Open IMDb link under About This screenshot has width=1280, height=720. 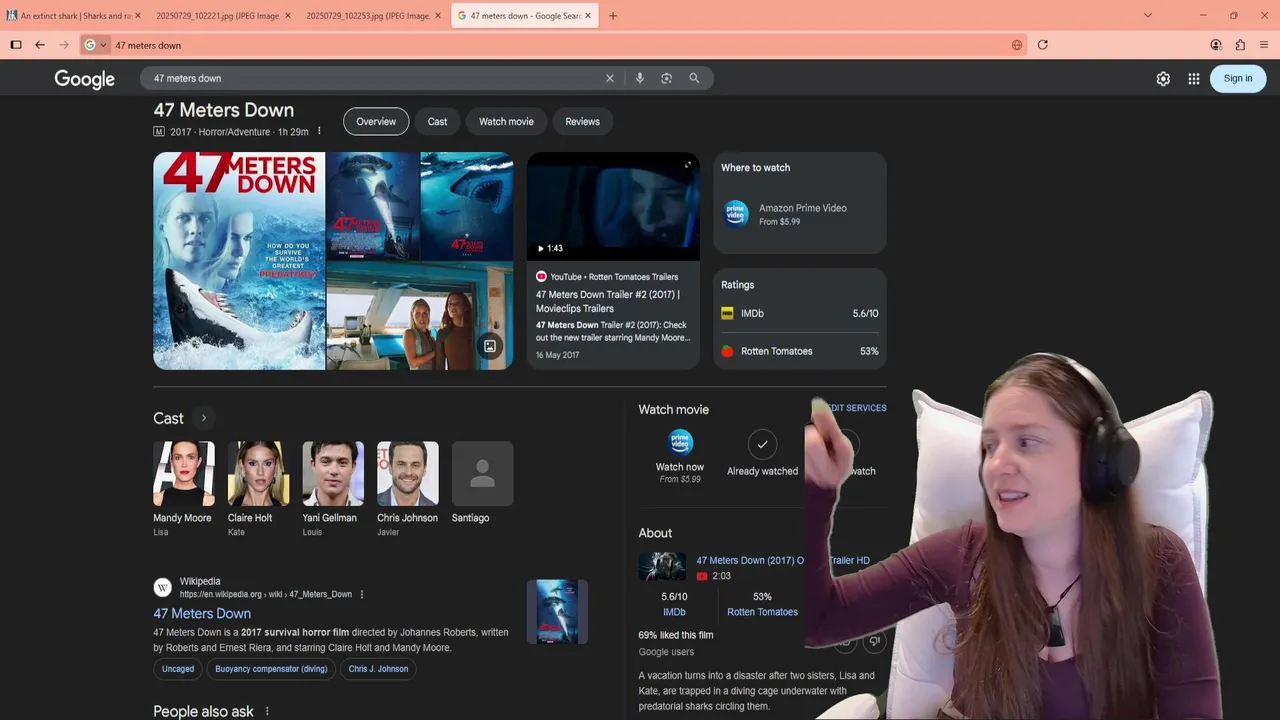(x=674, y=612)
